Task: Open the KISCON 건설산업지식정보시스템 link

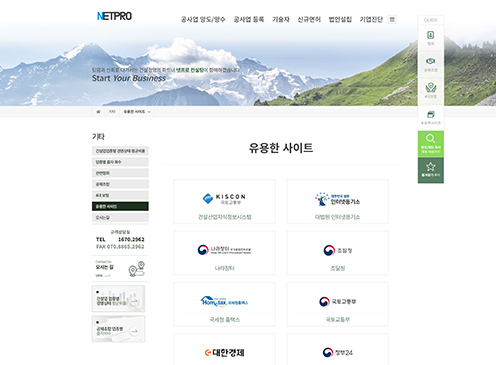Action: pyautogui.click(x=225, y=202)
